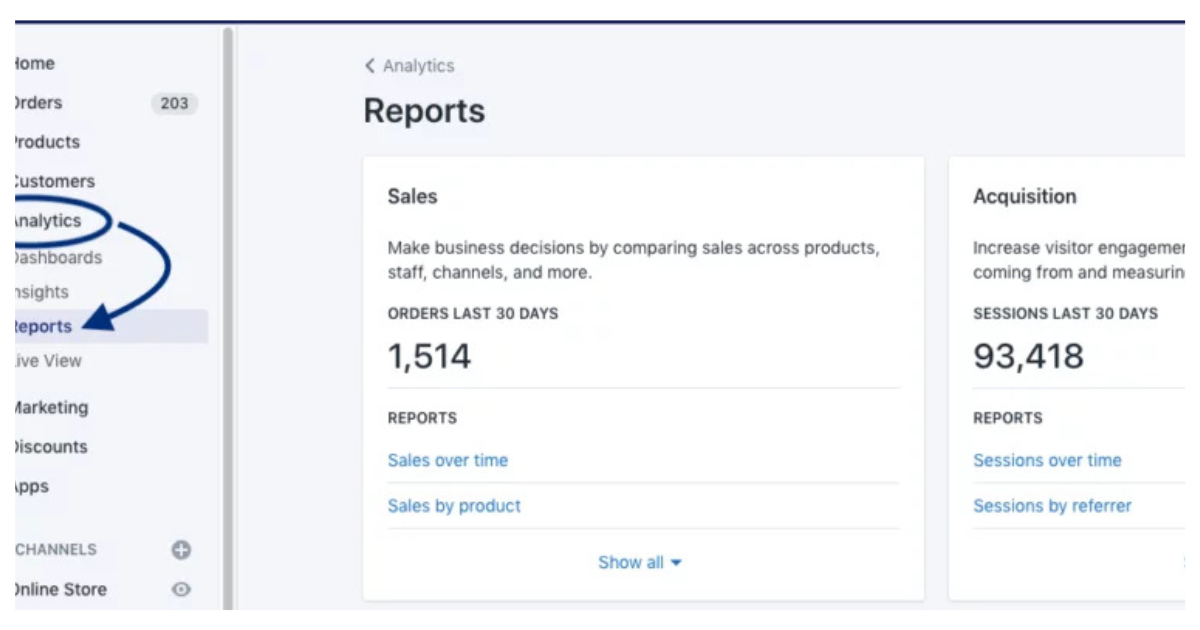1200x630 pixels.
Task: Open the Customers section
Action: tap(53, 182)
